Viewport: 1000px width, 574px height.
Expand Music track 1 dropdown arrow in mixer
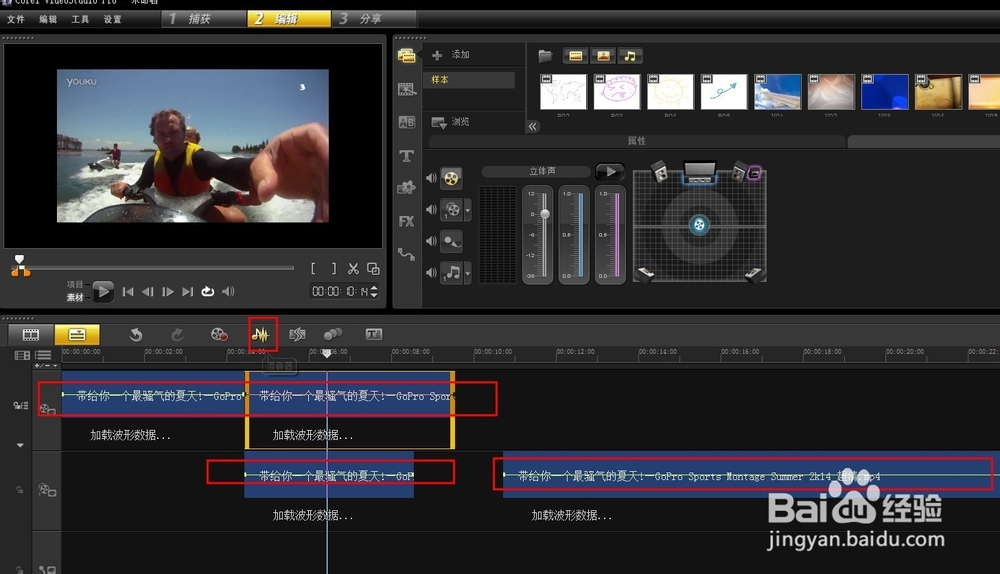[467, 274]
